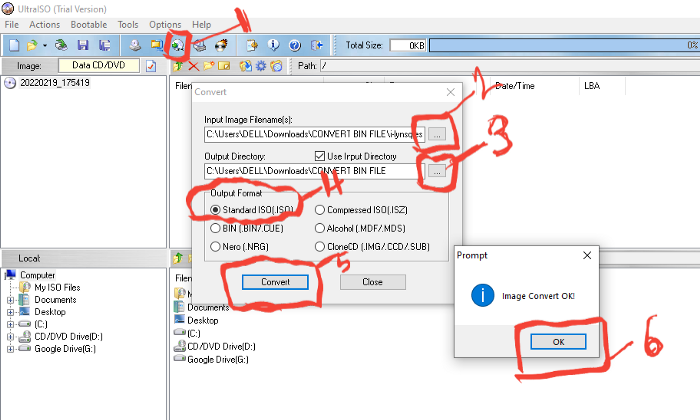Click the Path field in image pane
The image size is (700, 420).
tap(510, 66)
